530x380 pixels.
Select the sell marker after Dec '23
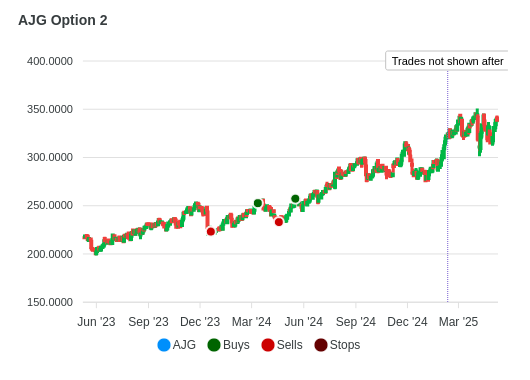pos(211,232)
